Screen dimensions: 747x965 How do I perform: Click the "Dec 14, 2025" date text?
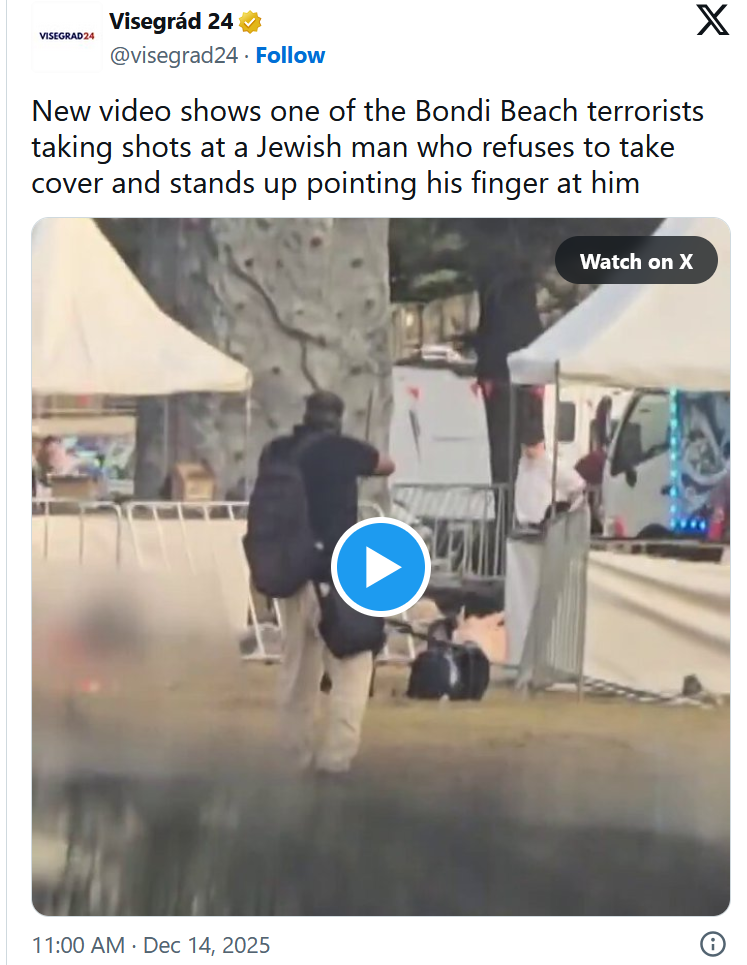coord(207,945)
